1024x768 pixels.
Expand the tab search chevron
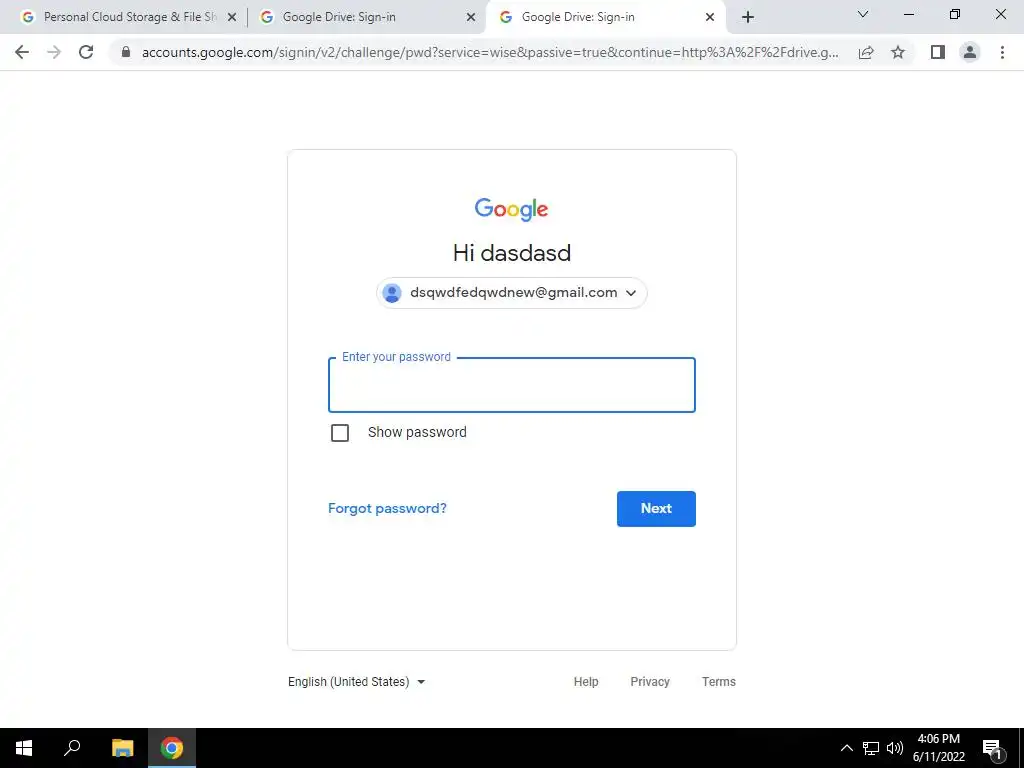coord(863,14)
